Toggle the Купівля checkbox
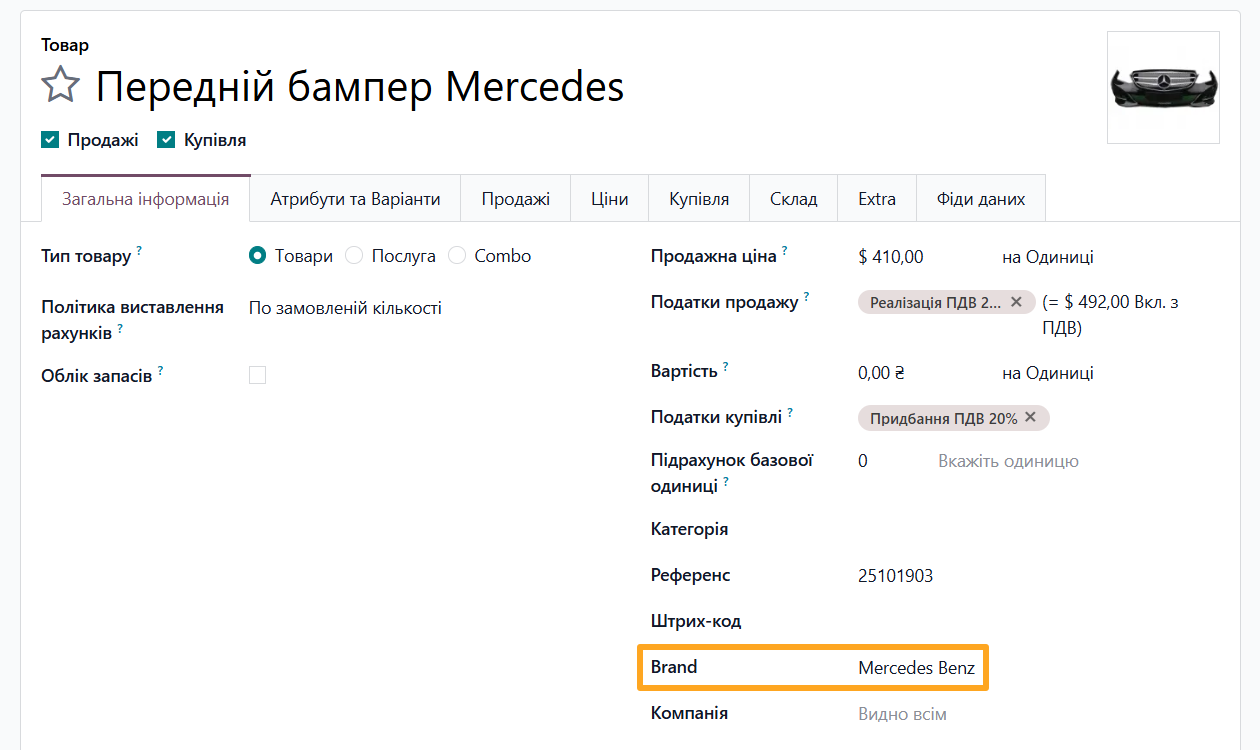 166,140
